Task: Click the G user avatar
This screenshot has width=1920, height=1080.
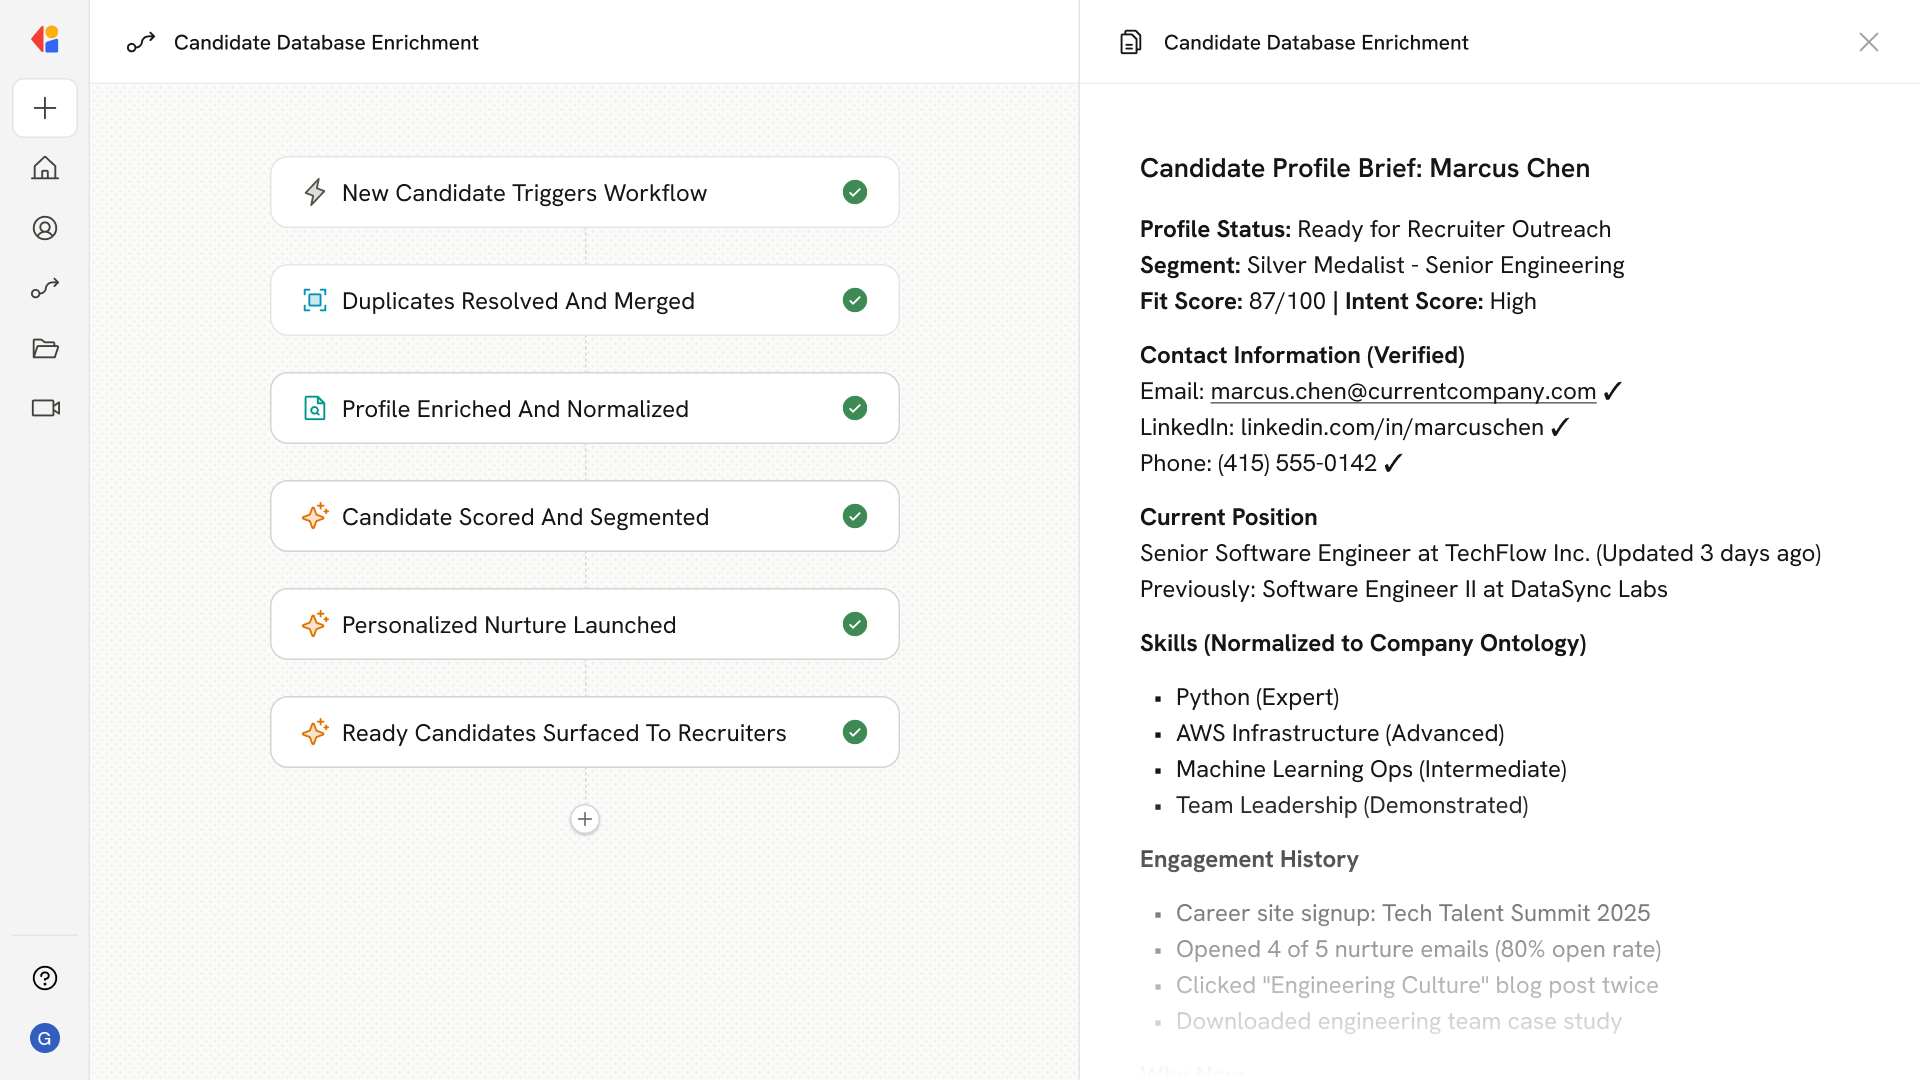Action: pyautogui.click(x=45, y=1038)
